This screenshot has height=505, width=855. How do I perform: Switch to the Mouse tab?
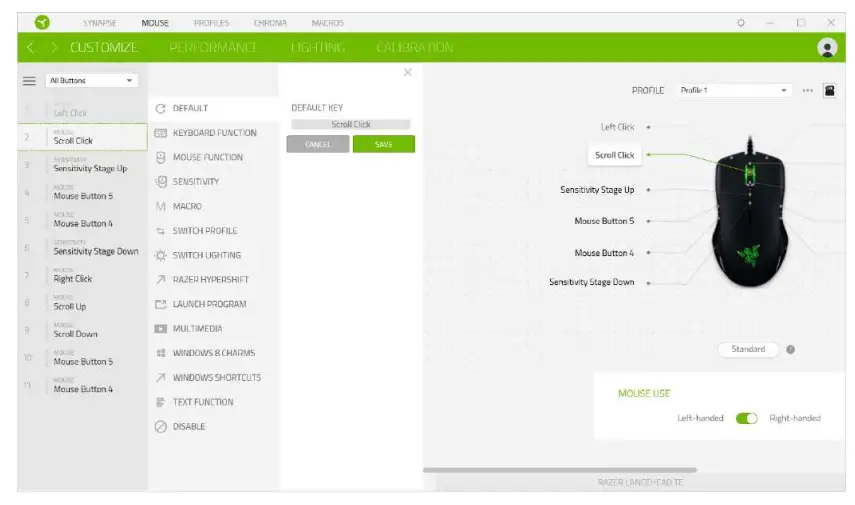[155, 23]
